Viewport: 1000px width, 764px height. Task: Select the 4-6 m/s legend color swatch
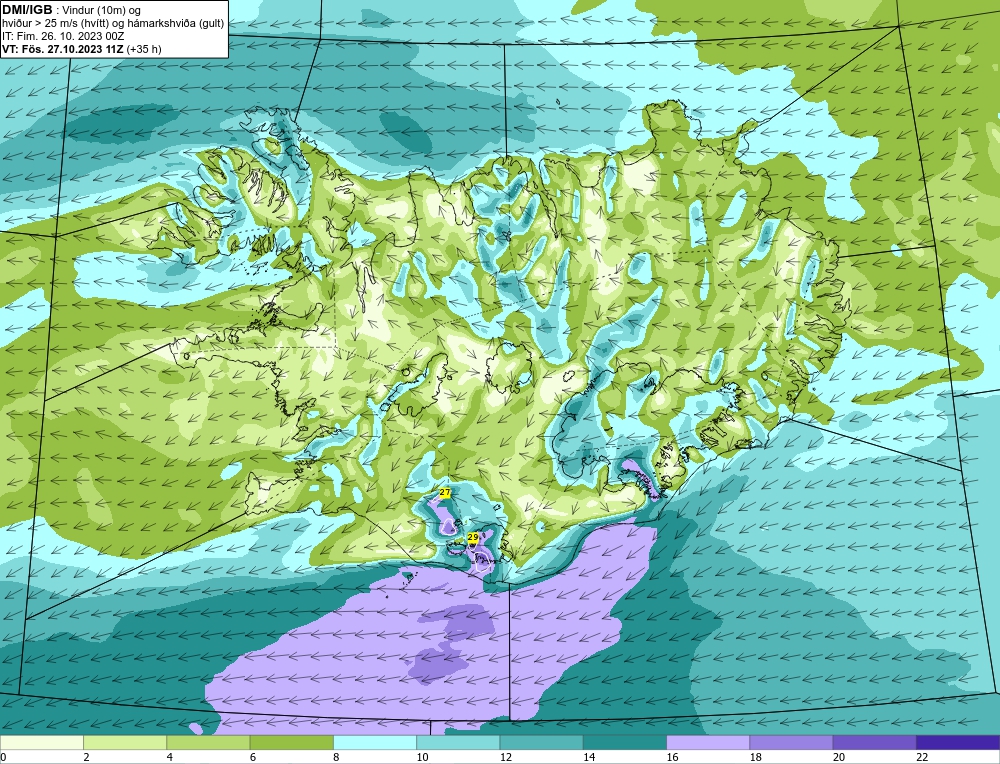click(209, 742)
